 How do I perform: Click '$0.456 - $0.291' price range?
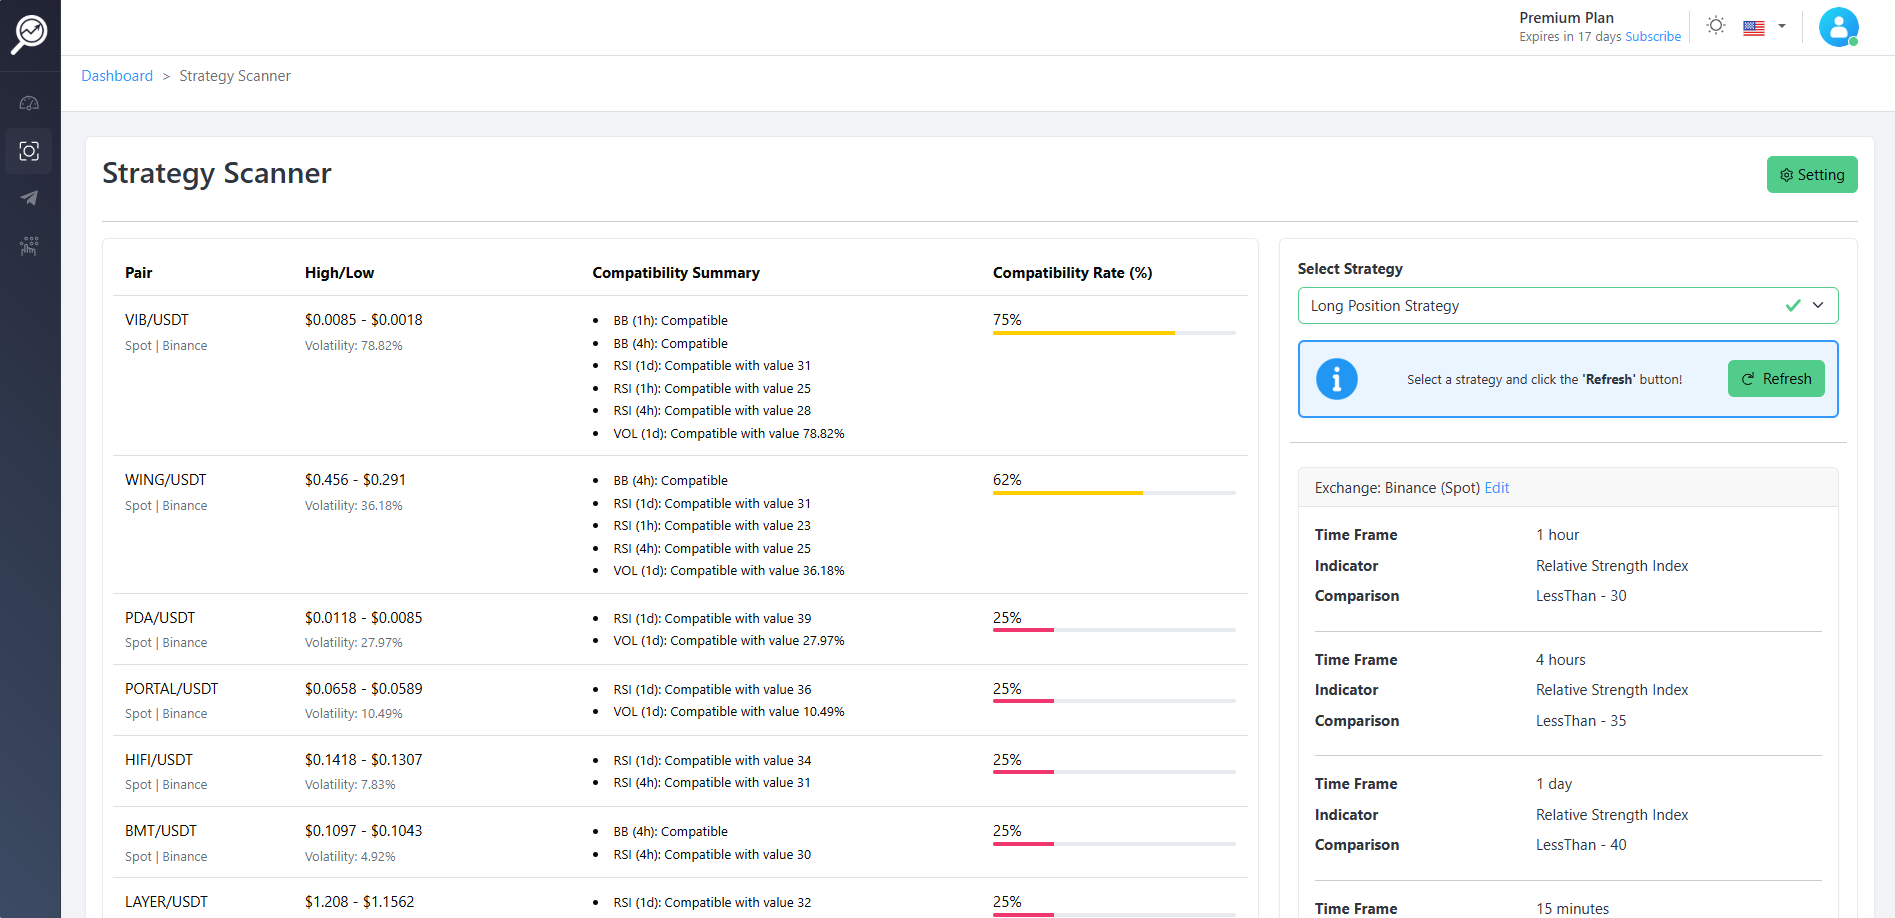355,480
